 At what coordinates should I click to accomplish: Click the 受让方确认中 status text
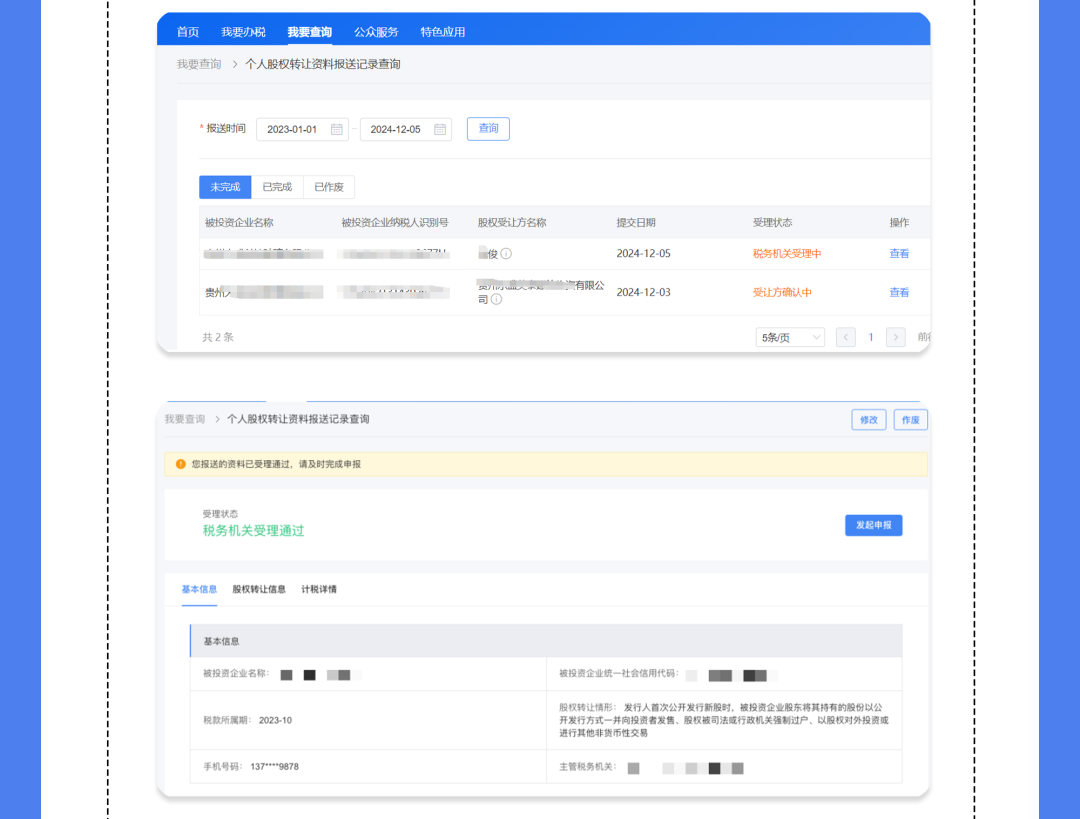782,293
